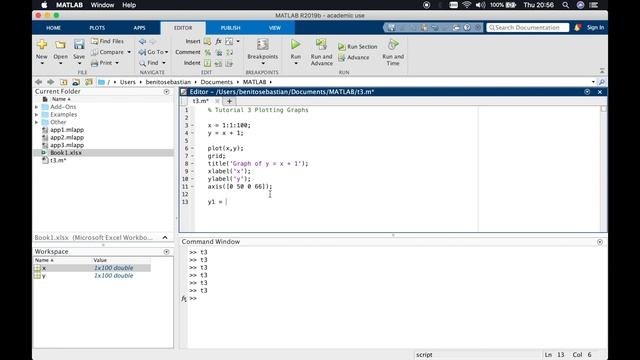Screen dimensions: 640x360
Task: Click the Comment percent icon
Action: 208,52
